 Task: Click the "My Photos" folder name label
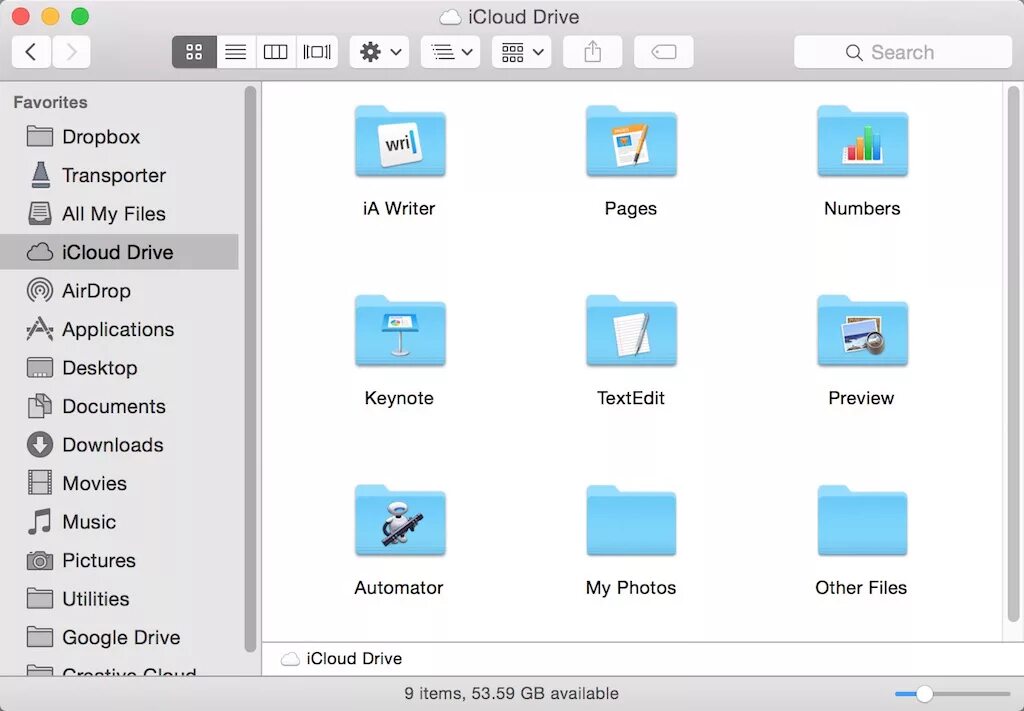631,588
